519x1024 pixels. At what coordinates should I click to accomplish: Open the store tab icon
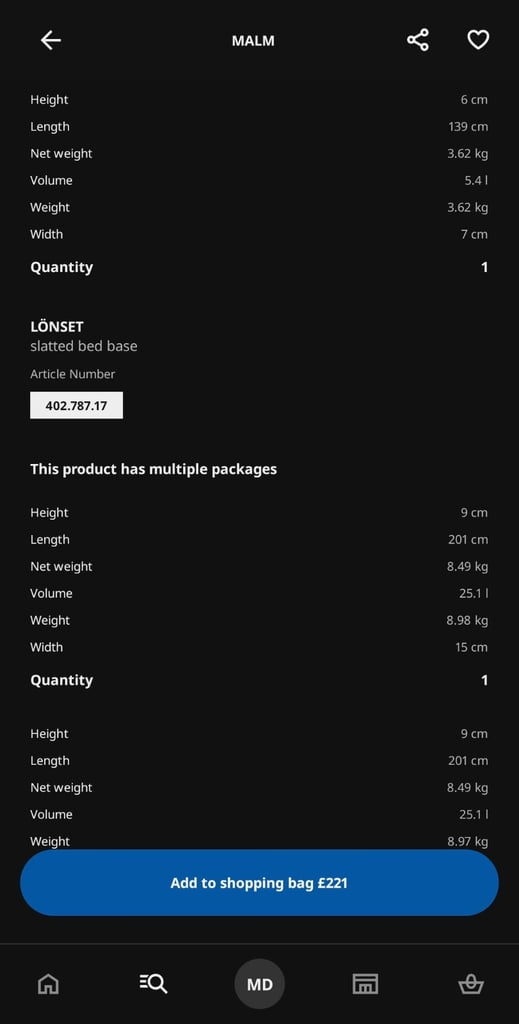[x=366, y=984]
